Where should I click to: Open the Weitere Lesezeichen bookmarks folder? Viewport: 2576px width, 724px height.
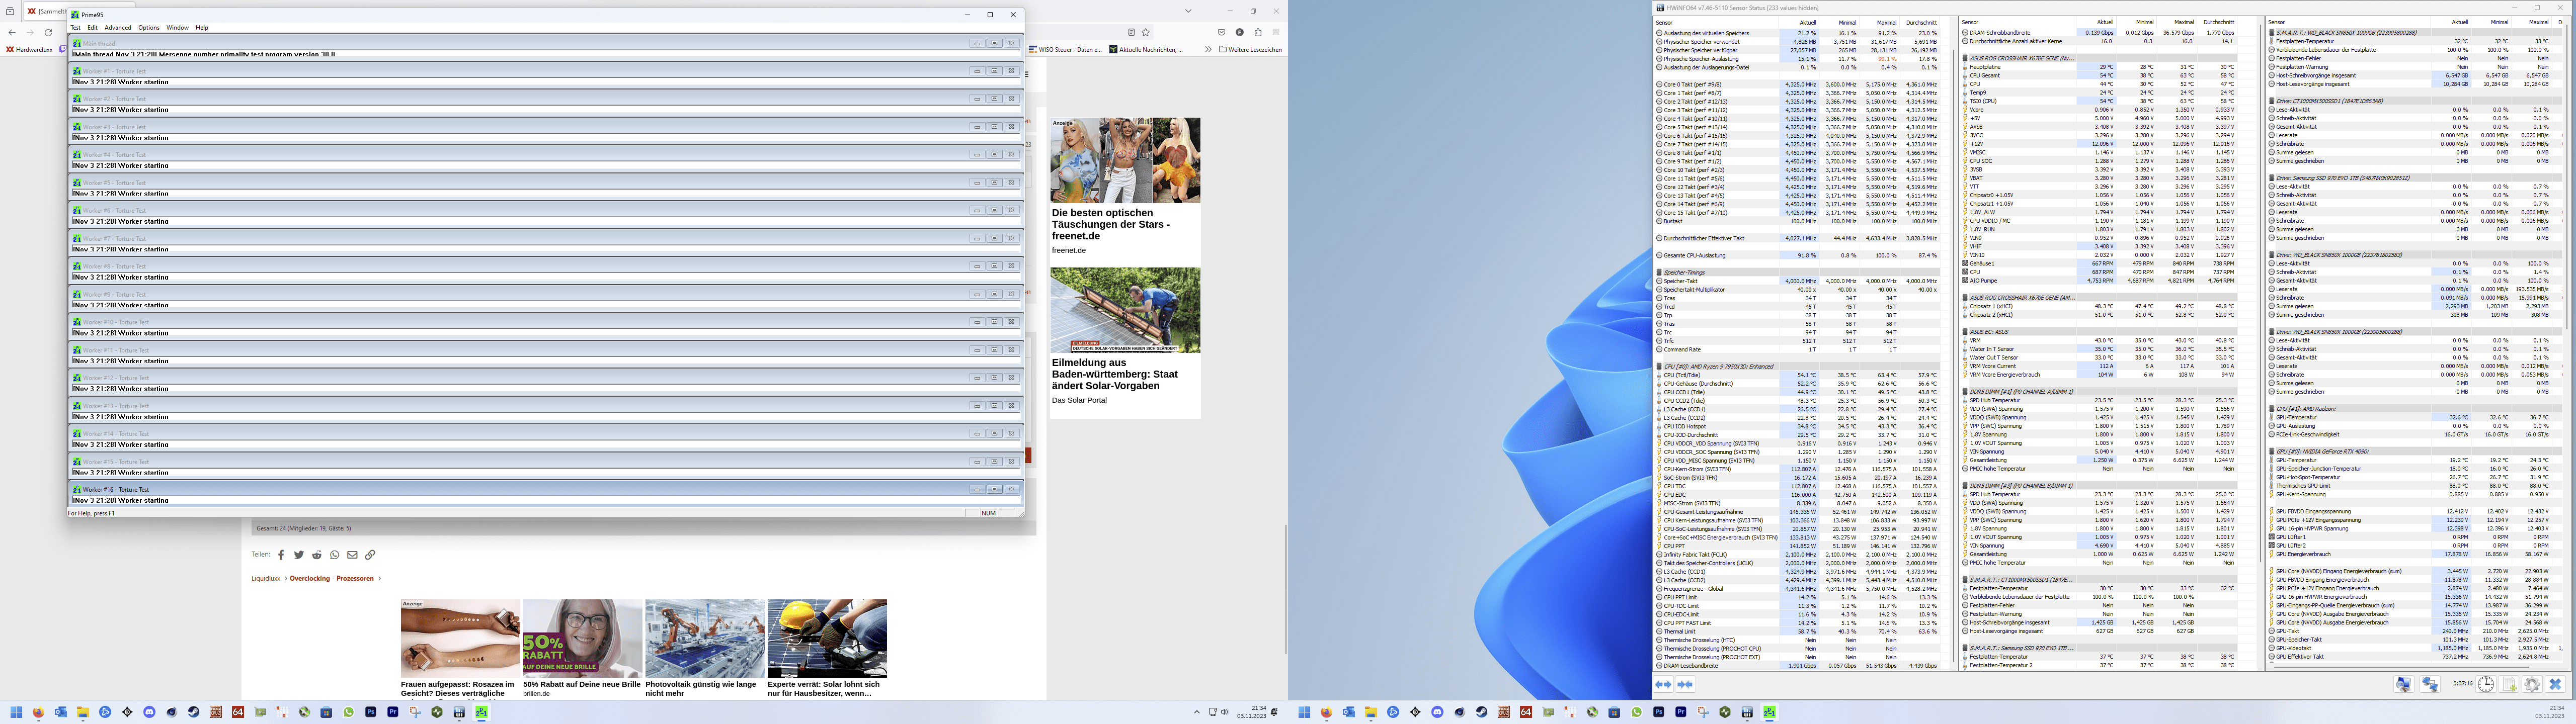coord(1250,49)
